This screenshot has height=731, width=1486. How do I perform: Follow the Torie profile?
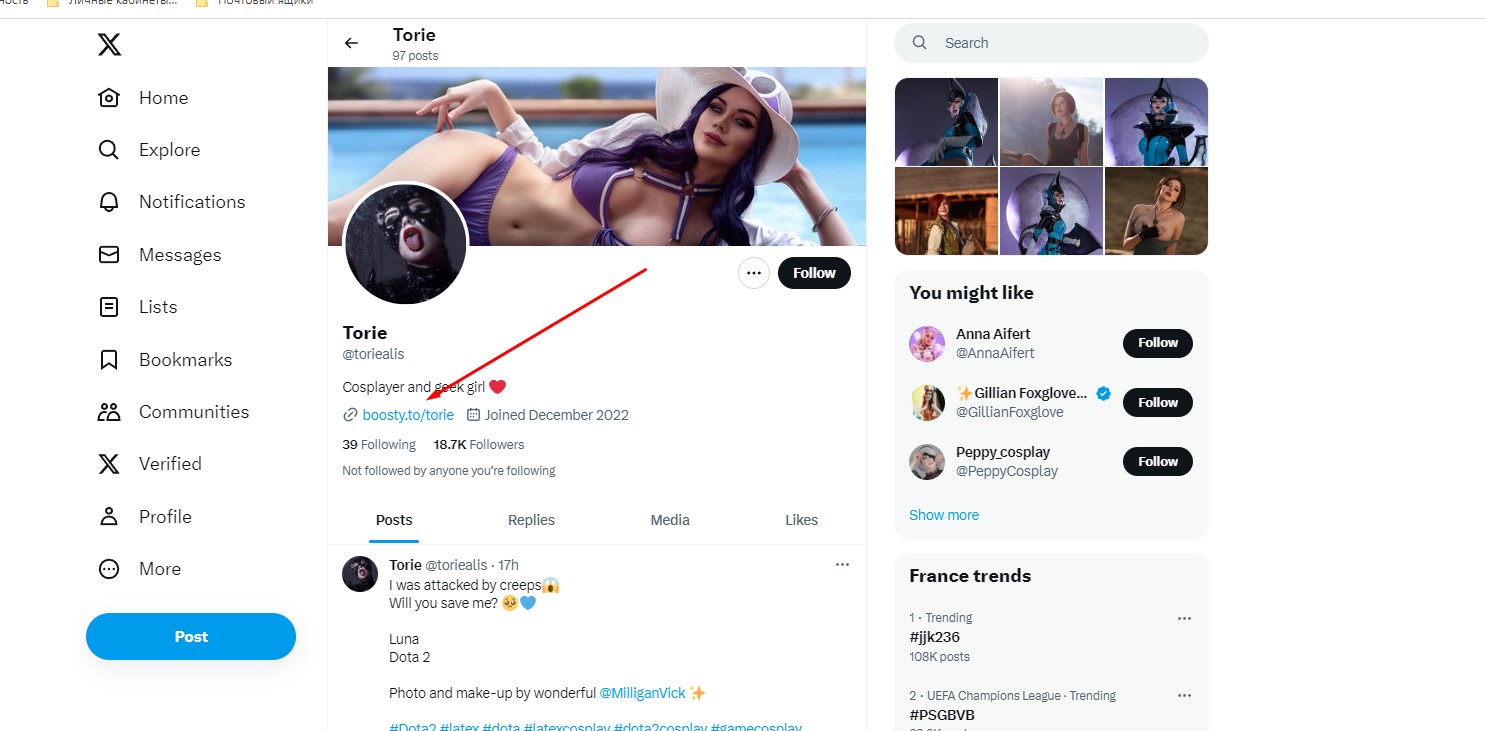[x=814, y=273]
